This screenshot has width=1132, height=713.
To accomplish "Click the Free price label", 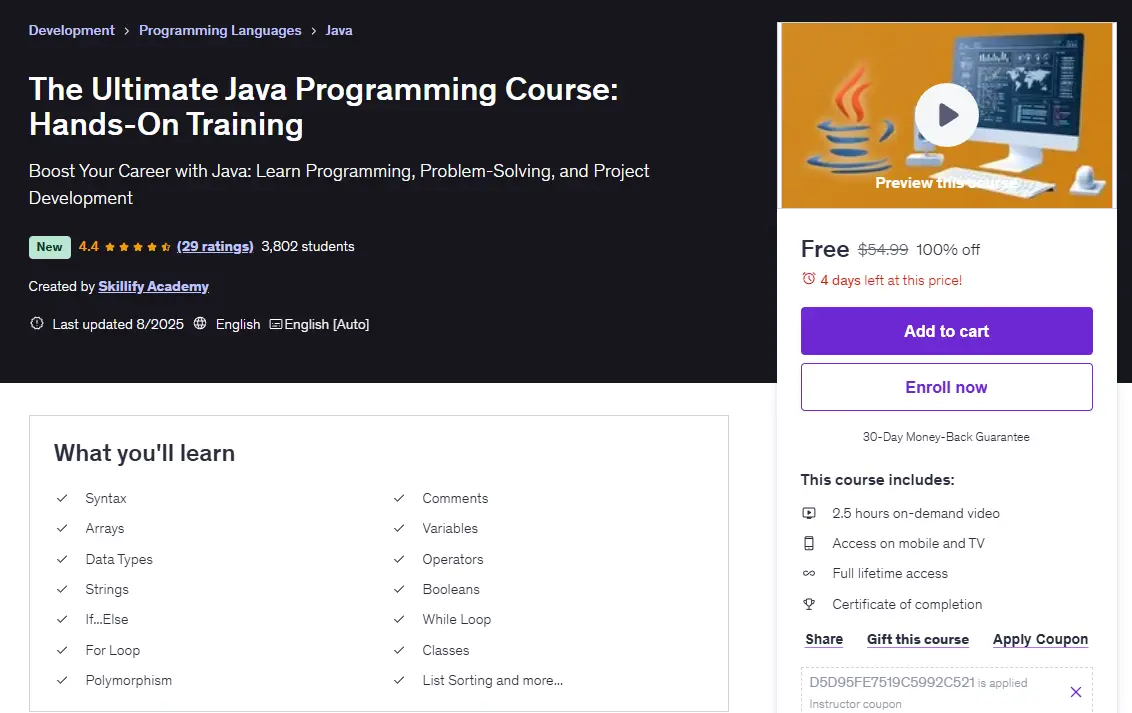I will (824, 249).
